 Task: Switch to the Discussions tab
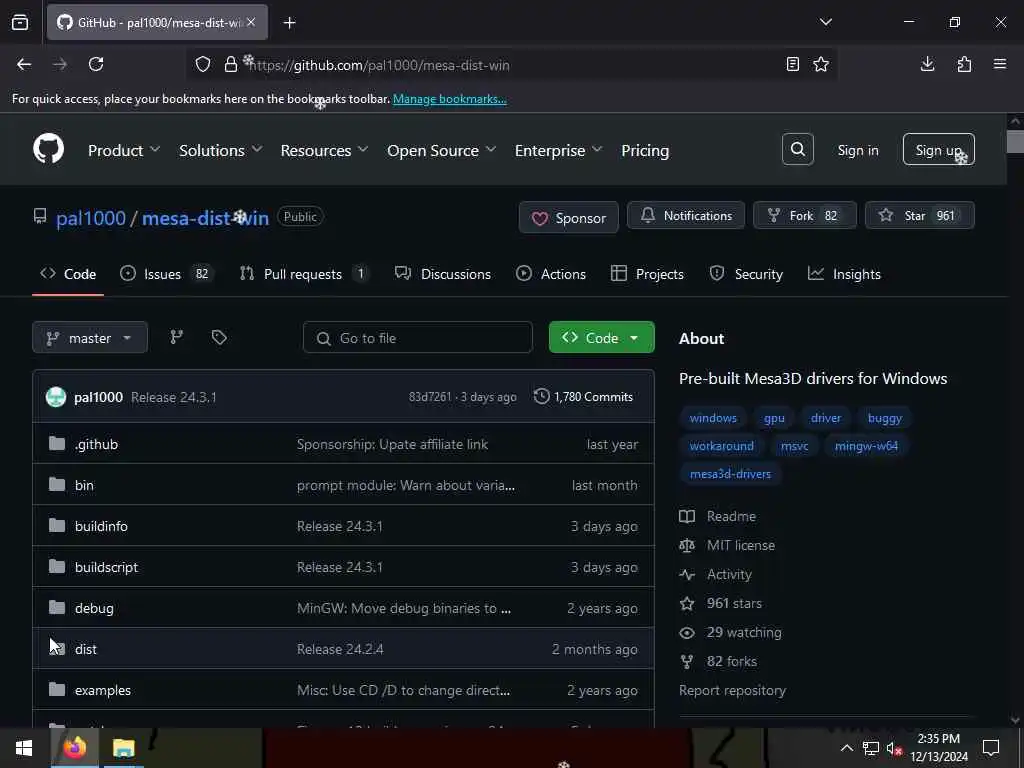pos(443,274)
